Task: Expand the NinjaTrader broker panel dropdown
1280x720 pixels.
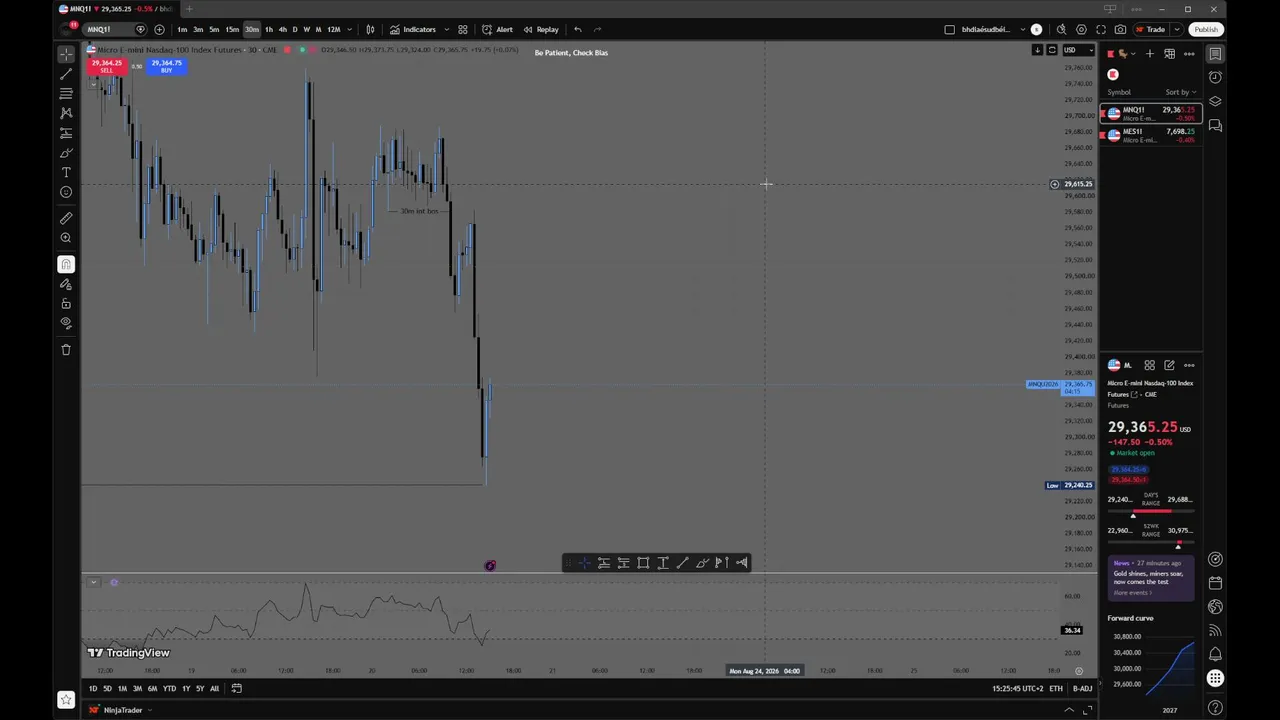Action: point(150,710)
